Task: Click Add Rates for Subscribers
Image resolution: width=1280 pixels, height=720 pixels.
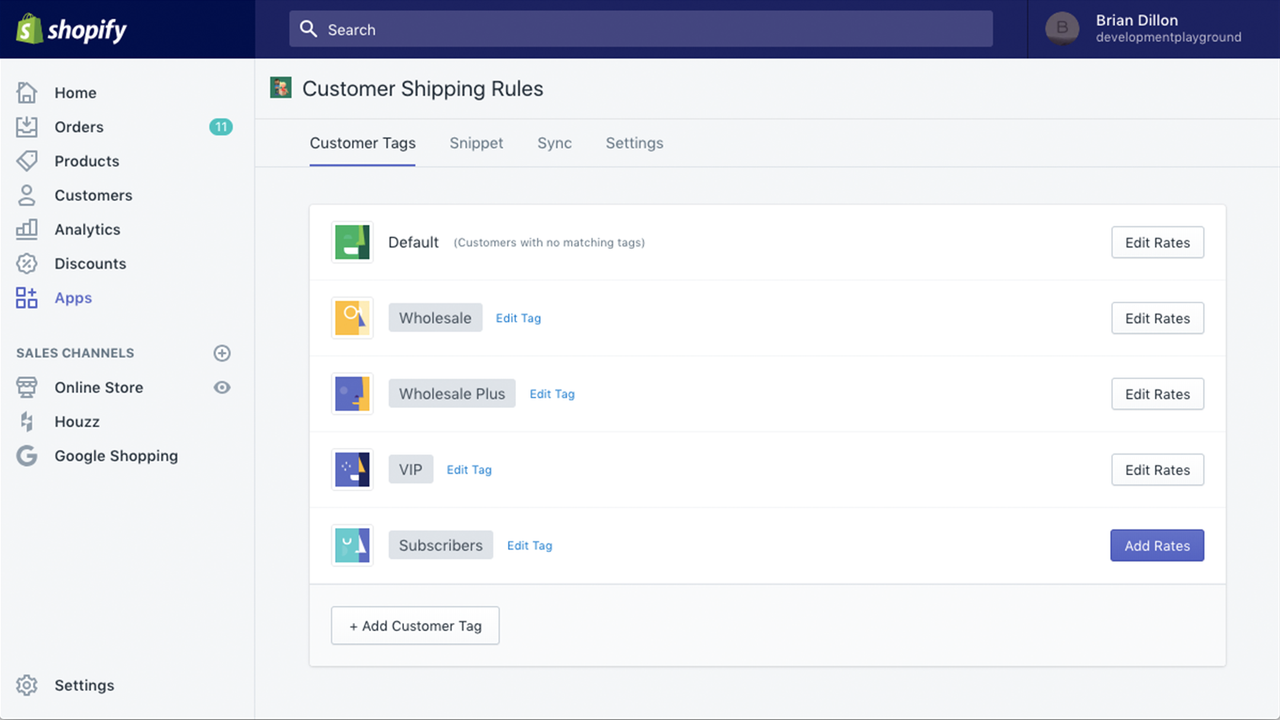Action: (x=1157, y=546)
